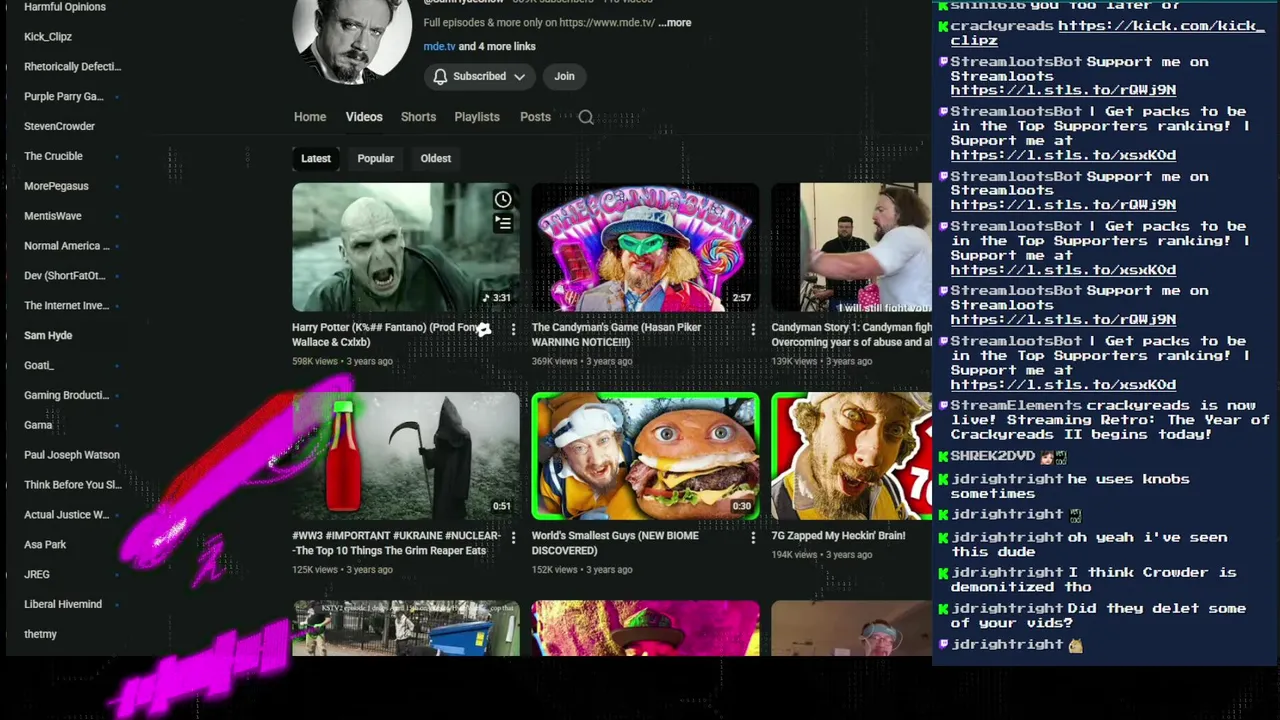1280x720 pixels.
Task: Open MorePegasus subscription
Action: click(x=56, y=186)
